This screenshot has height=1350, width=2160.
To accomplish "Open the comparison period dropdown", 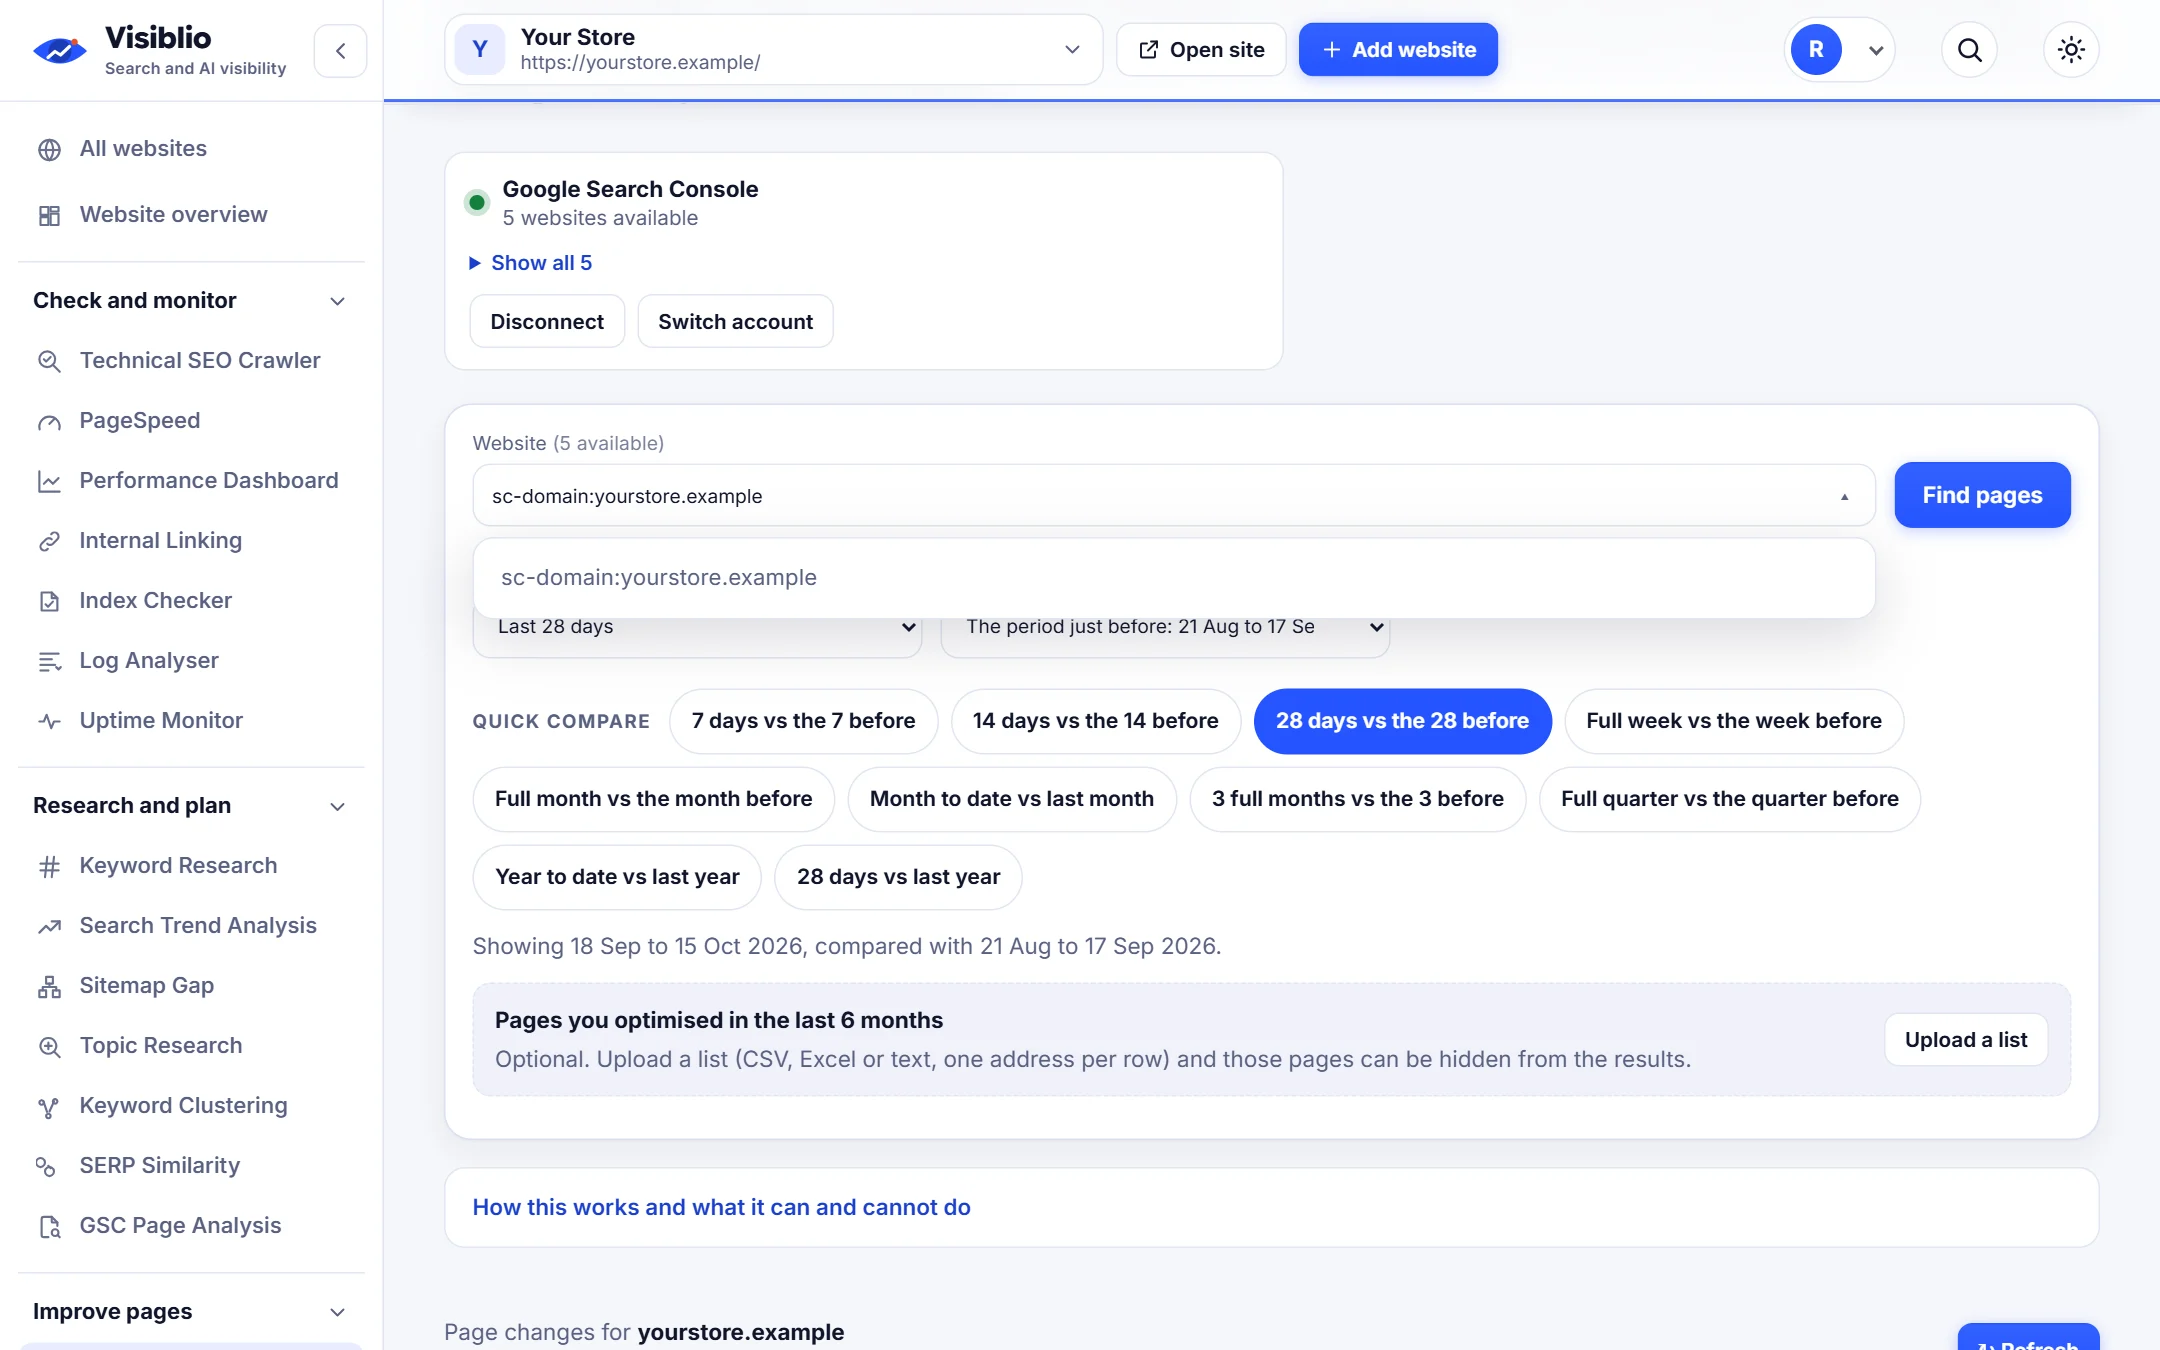I will (1165, 627).
